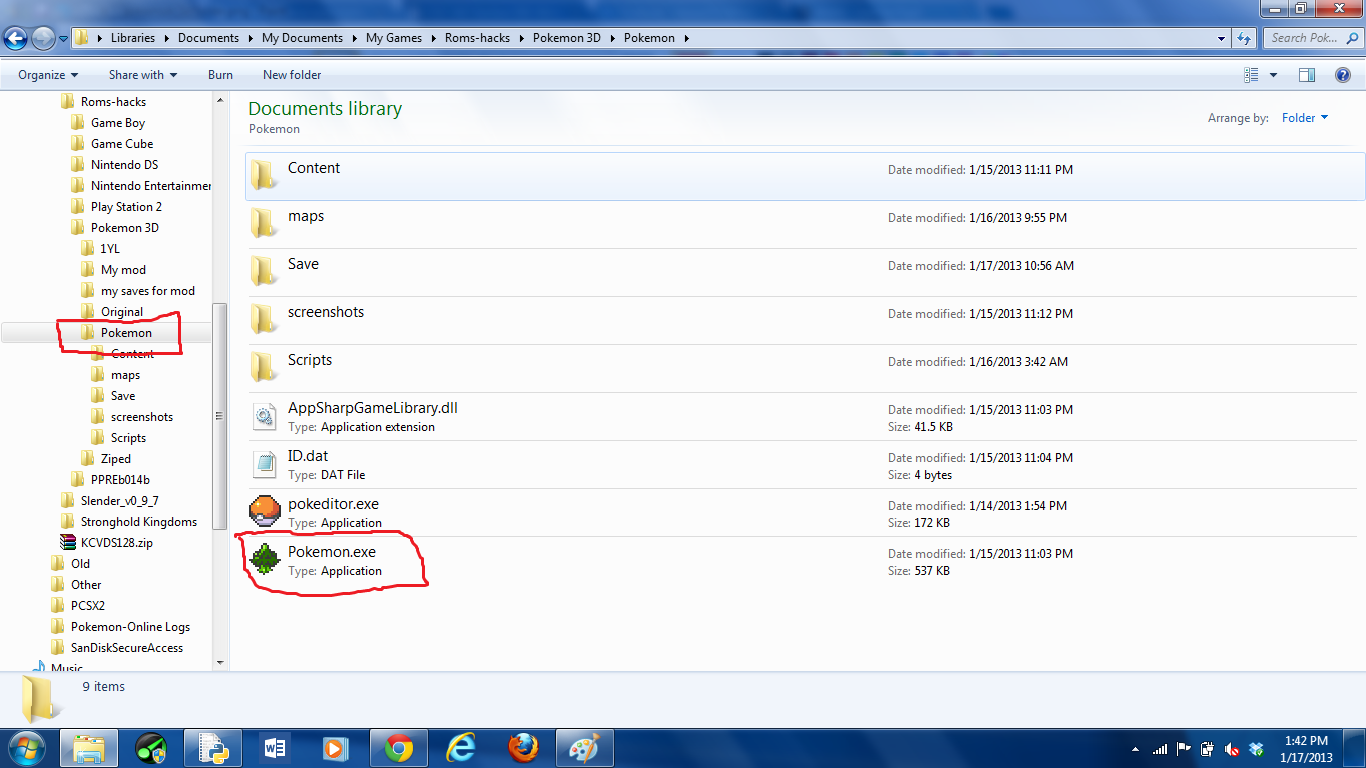
Task: Show hidden icons in the system tray
Action: (x=1134, y=748)
